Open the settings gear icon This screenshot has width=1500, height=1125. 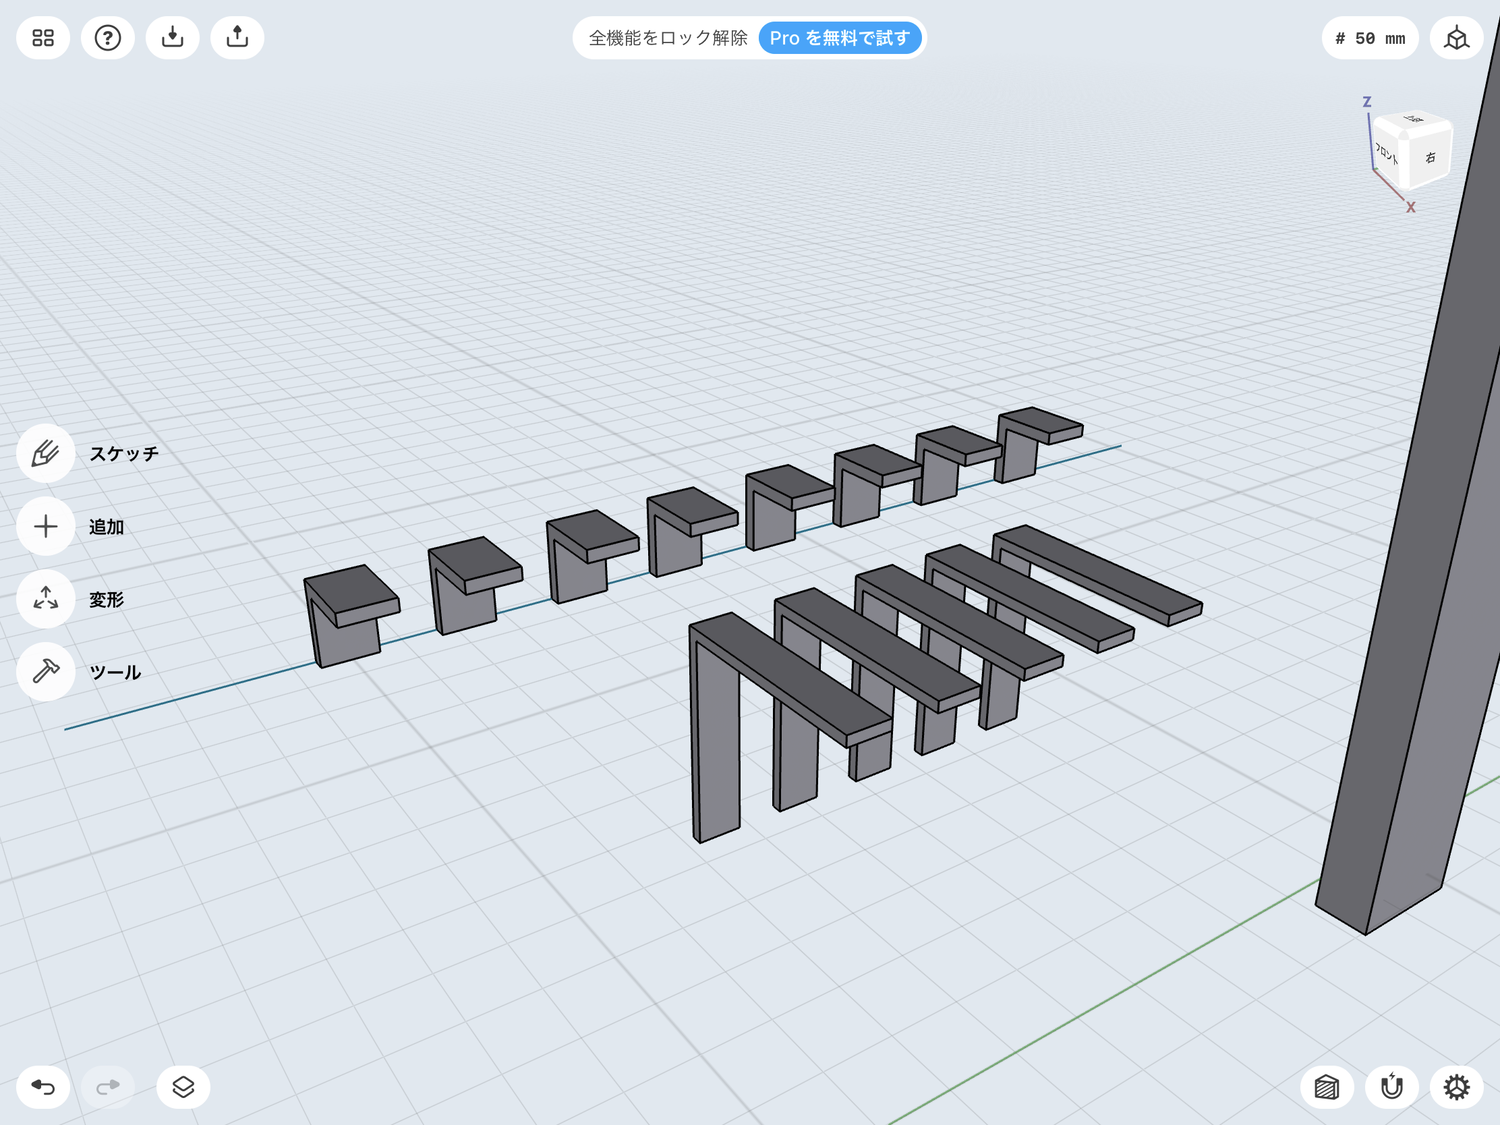point(1457,1087)
